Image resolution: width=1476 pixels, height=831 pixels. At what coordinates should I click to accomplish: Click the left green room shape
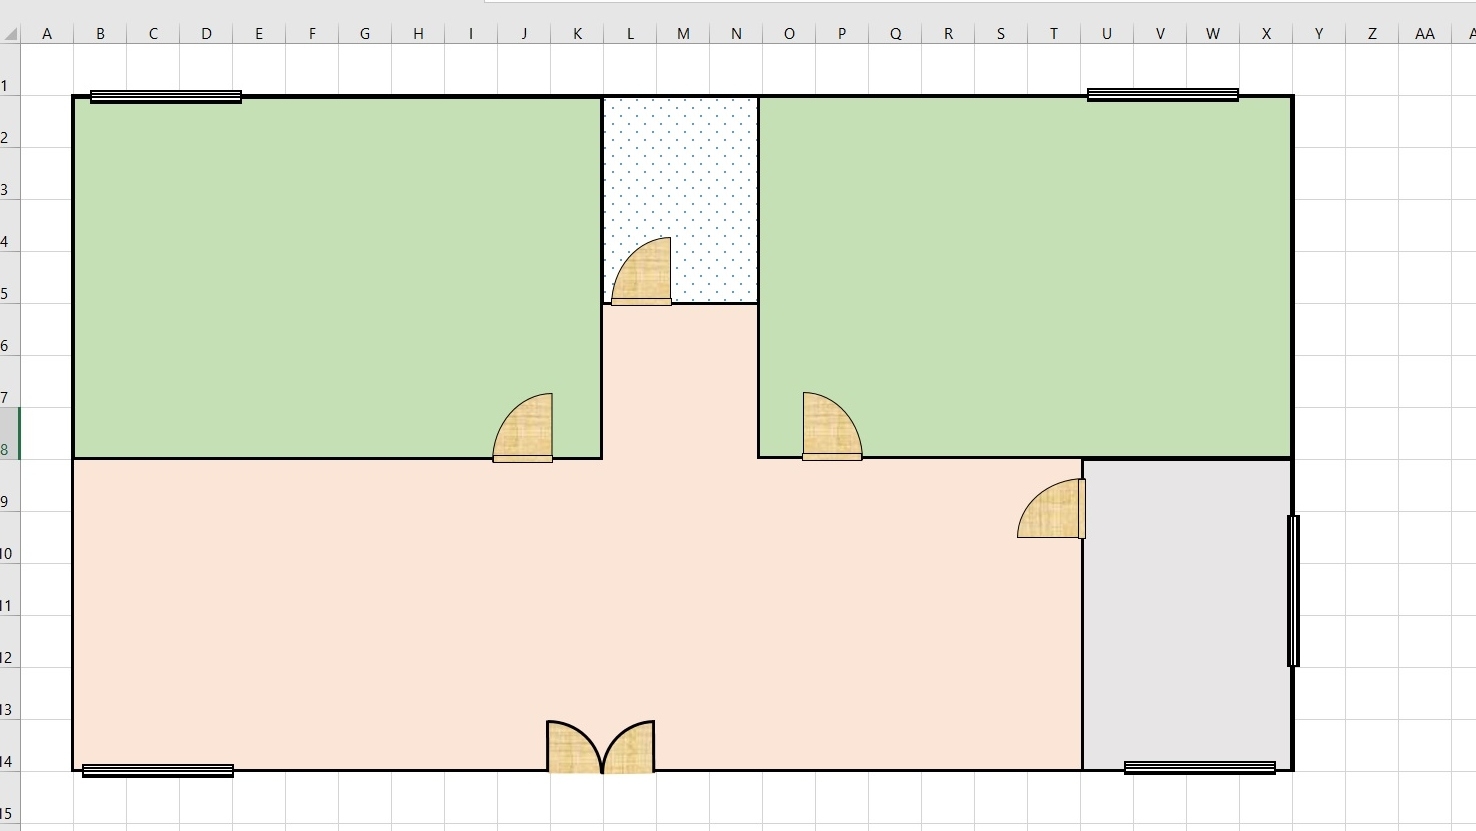pos(300,270)
